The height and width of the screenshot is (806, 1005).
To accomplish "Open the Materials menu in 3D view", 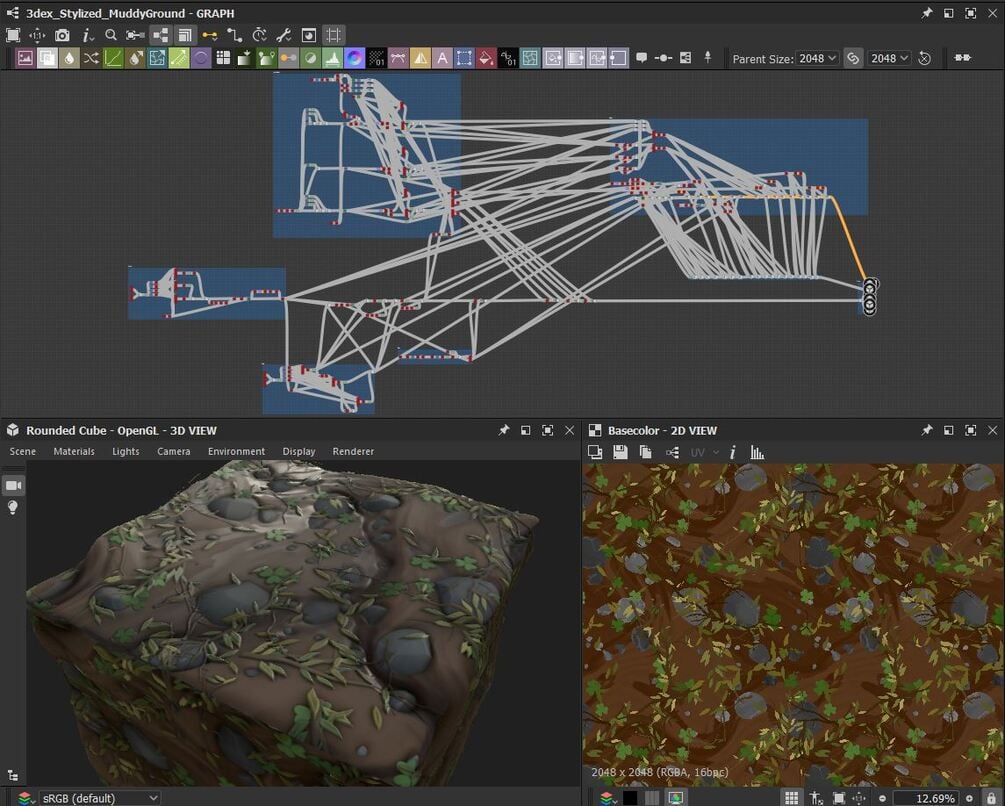I will pos(74,452).
